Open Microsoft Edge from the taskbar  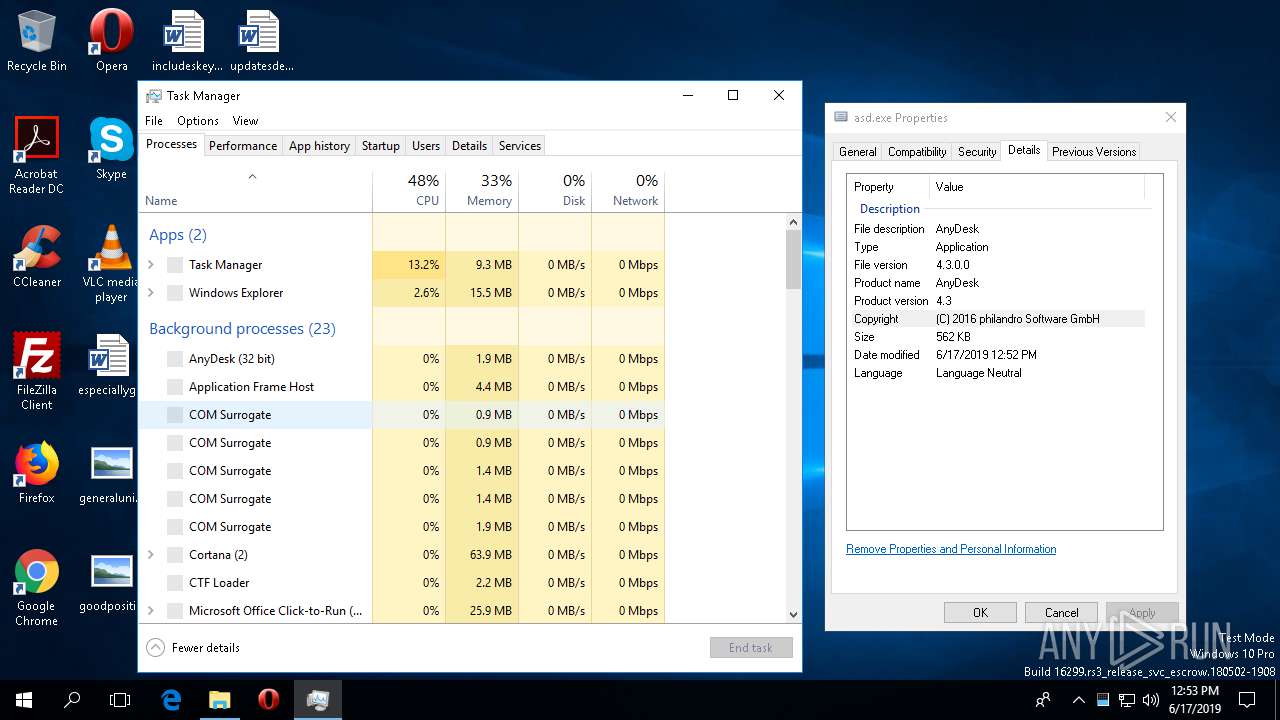(x=171, y=700)
